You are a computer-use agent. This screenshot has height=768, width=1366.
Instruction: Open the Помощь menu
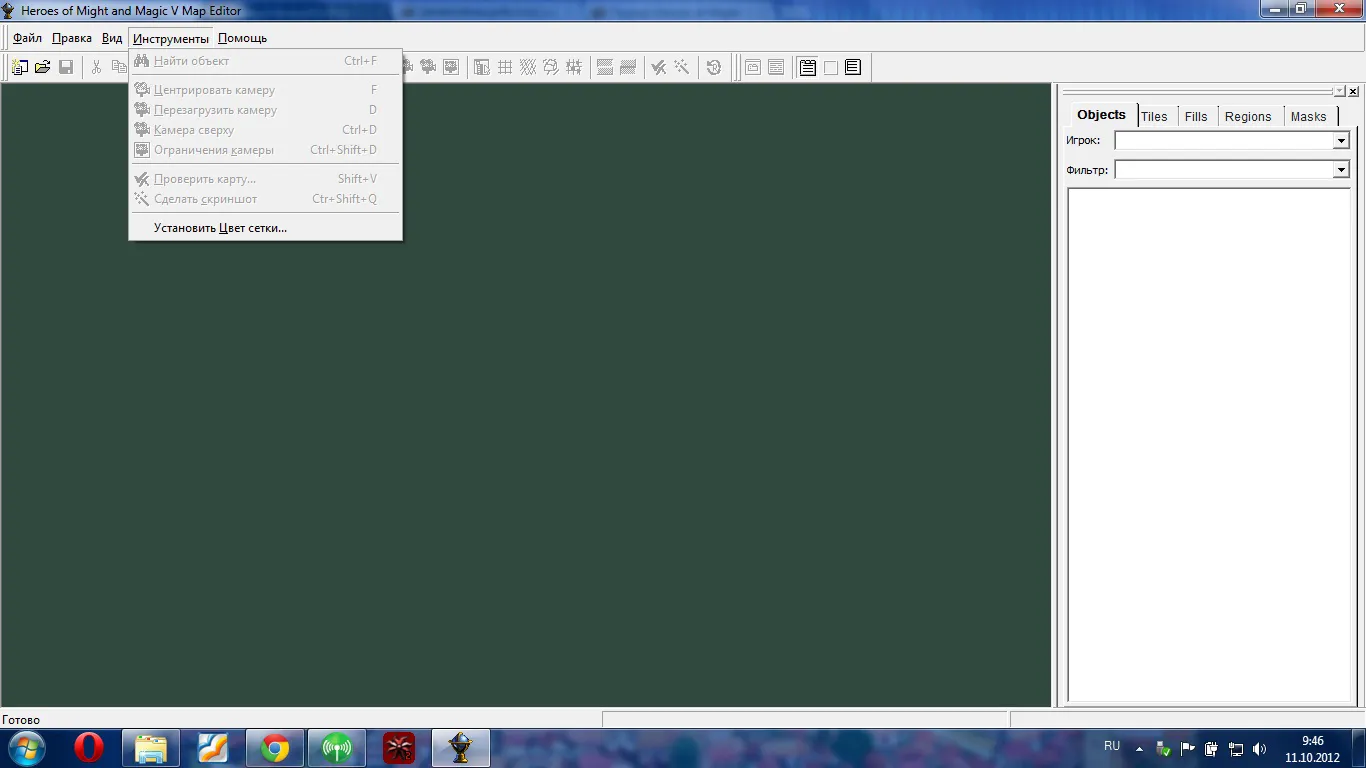coord(242,38)
